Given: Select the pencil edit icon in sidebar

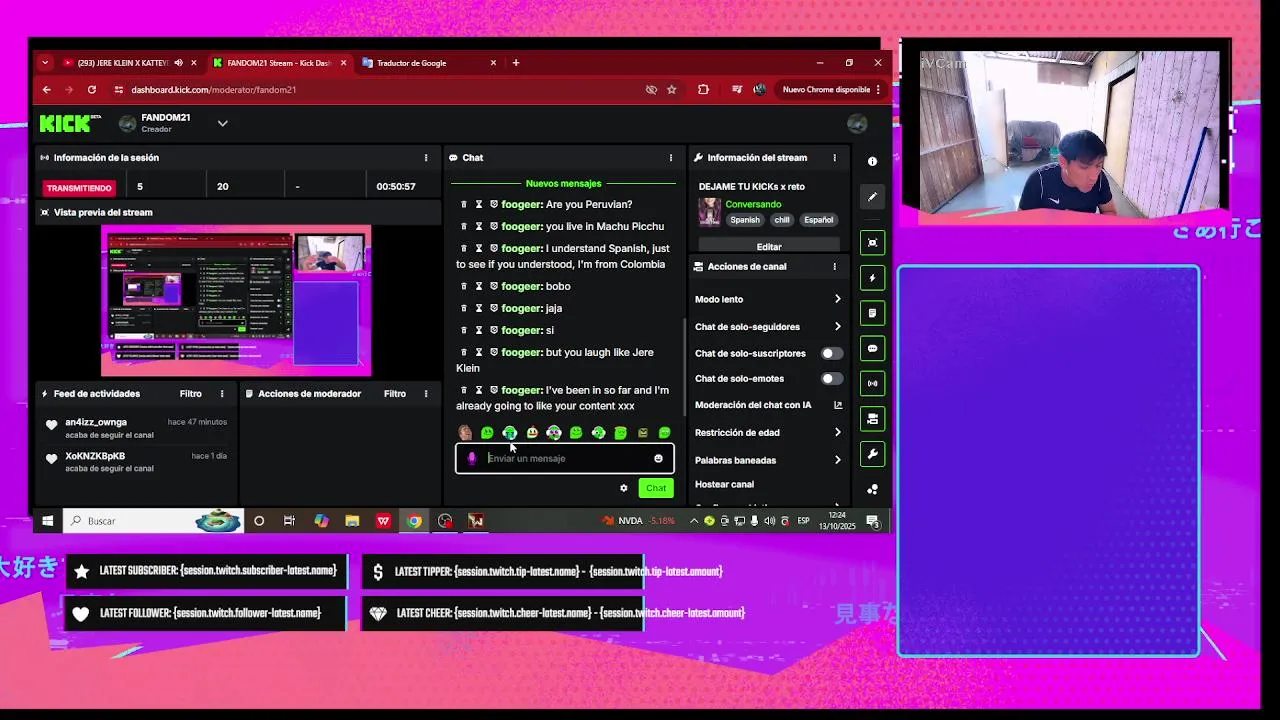Looking at the screenshot, I should pyautogui.click(x=872, y=197).
